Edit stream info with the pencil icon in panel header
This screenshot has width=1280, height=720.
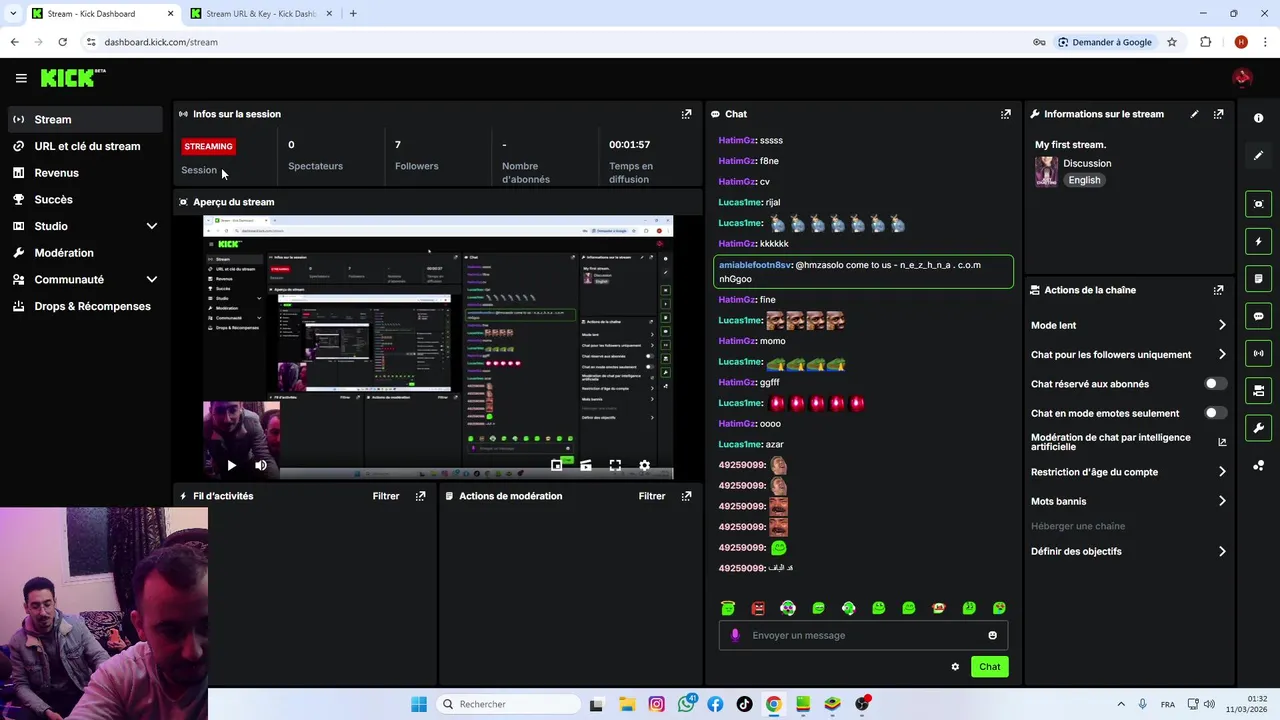click(1194, 114)
